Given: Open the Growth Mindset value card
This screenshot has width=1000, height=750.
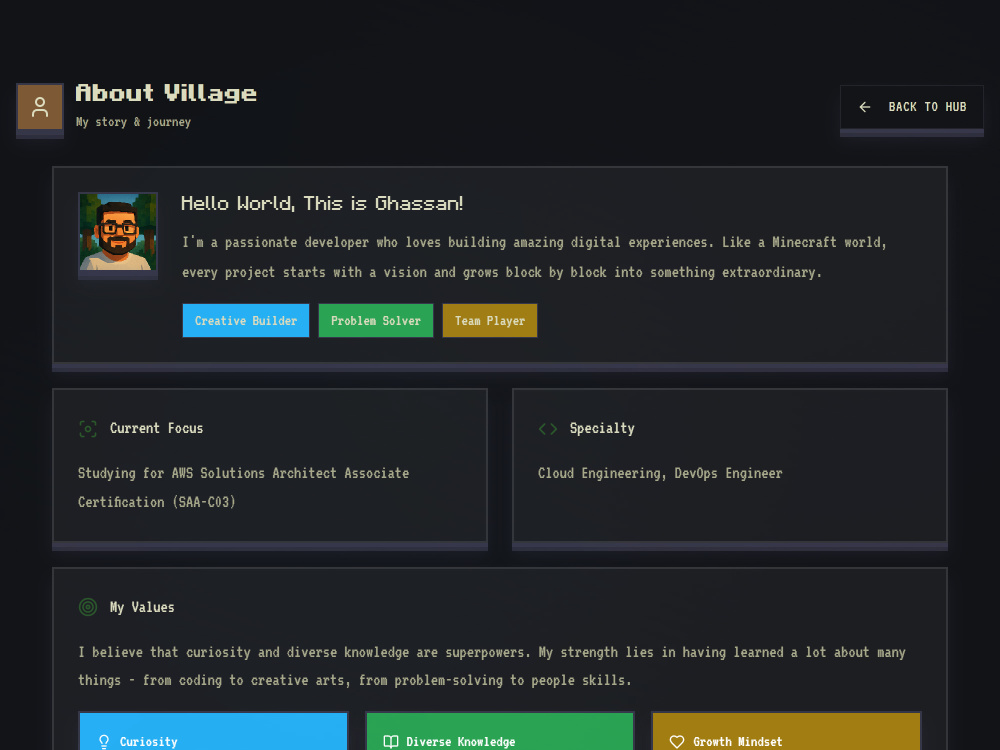Looking at the screenshot, I should point(786,731).
